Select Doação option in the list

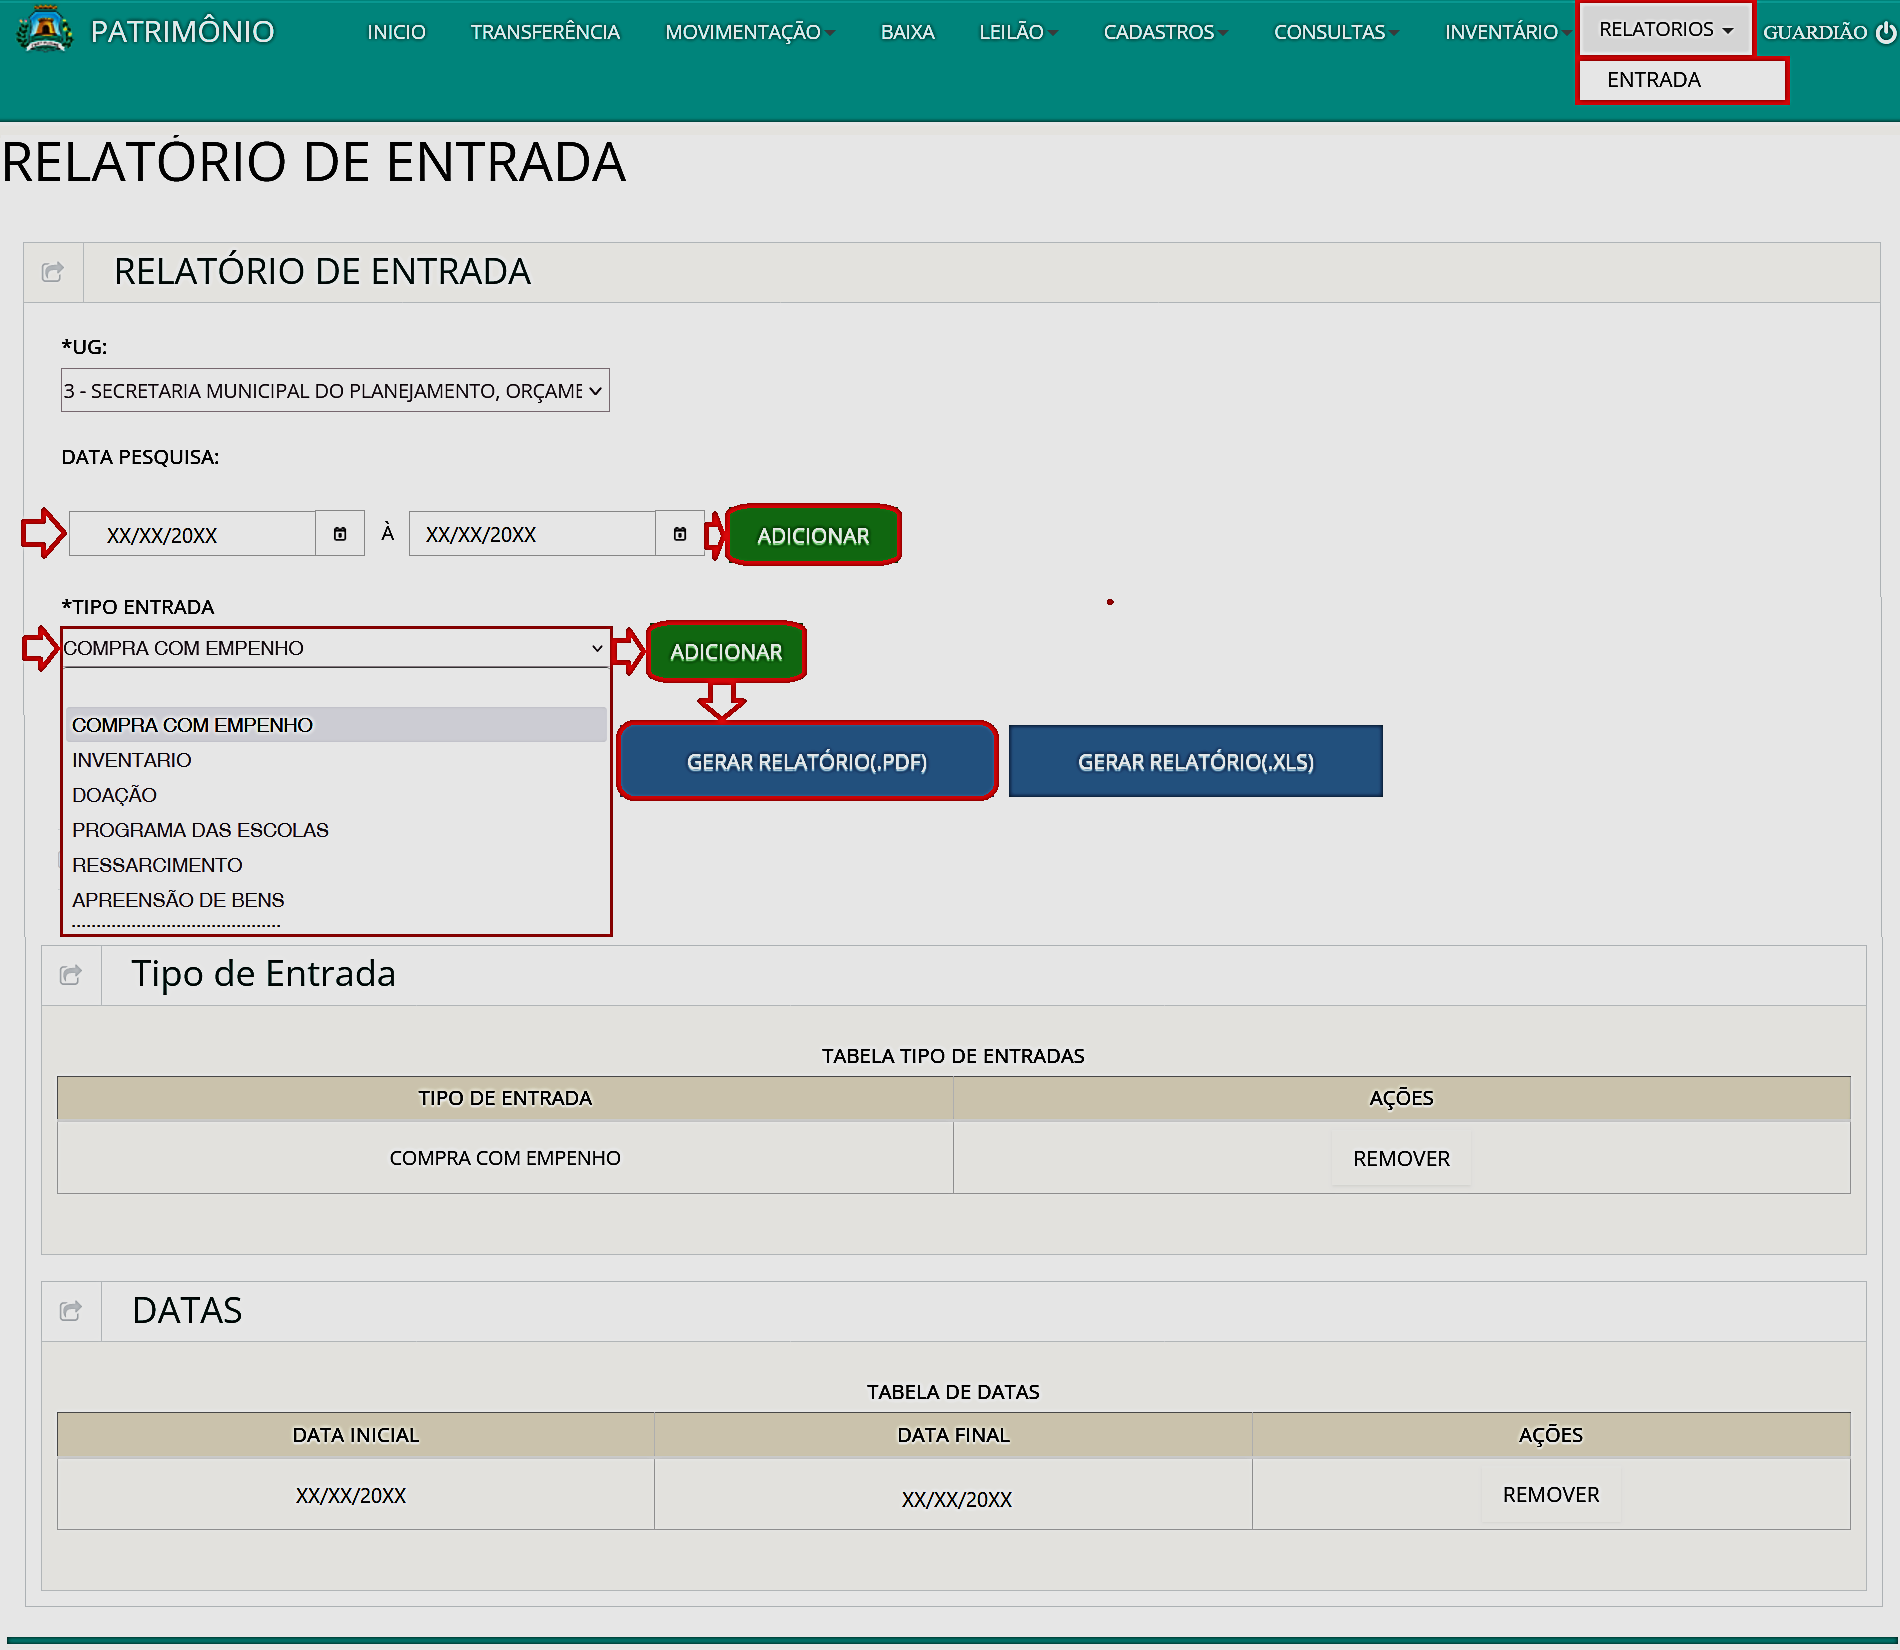[x=336, y=795]
